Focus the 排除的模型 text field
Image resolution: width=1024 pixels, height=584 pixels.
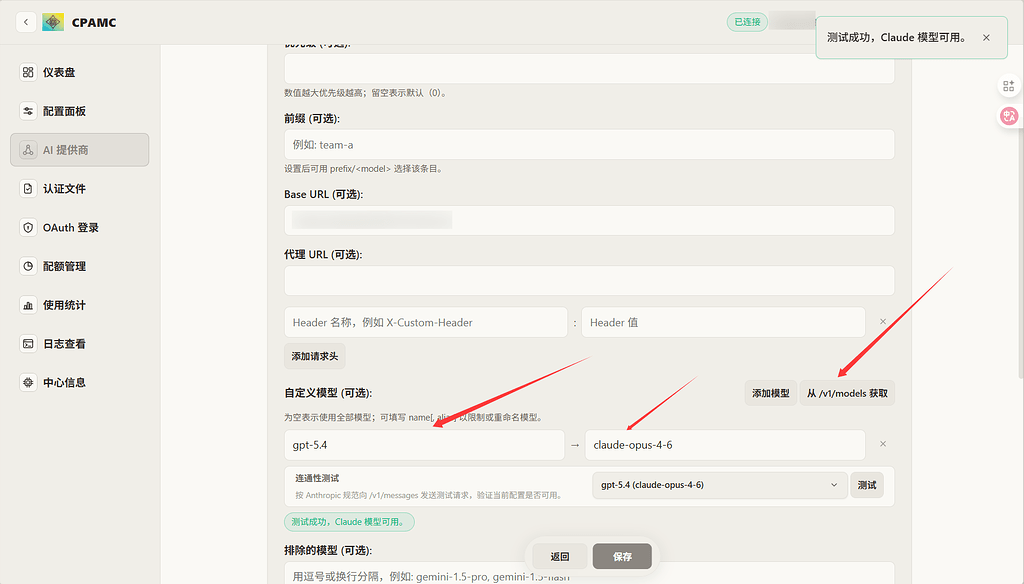(x=589, y=573)
